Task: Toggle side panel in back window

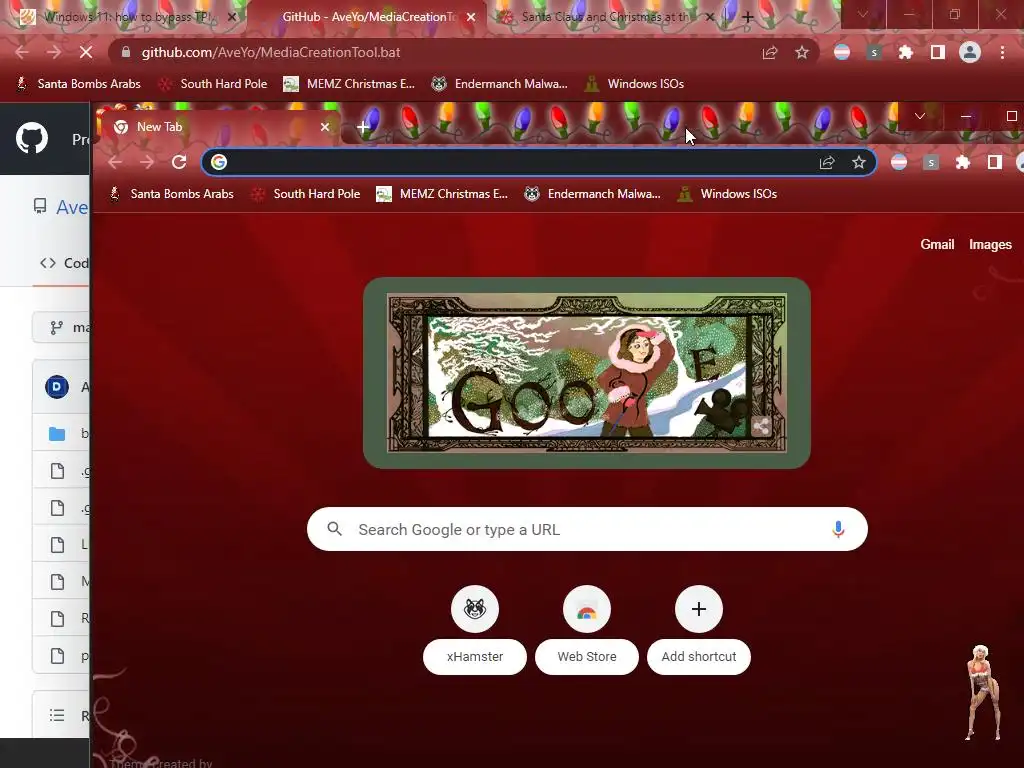Action: [x=938, y=52]
